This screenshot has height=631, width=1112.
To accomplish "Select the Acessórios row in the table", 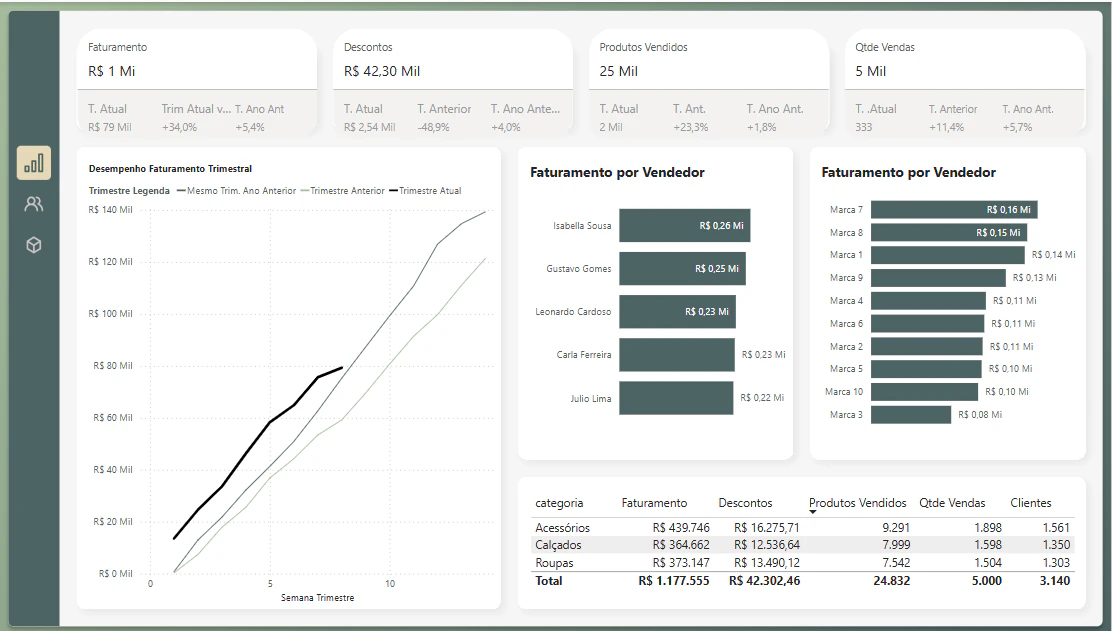I will (803, 527).
